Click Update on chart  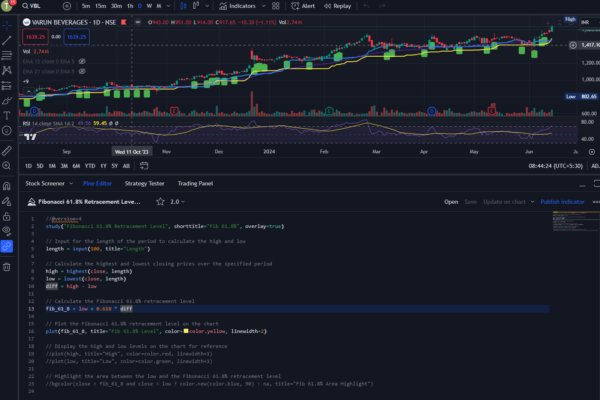coord(504,202)
